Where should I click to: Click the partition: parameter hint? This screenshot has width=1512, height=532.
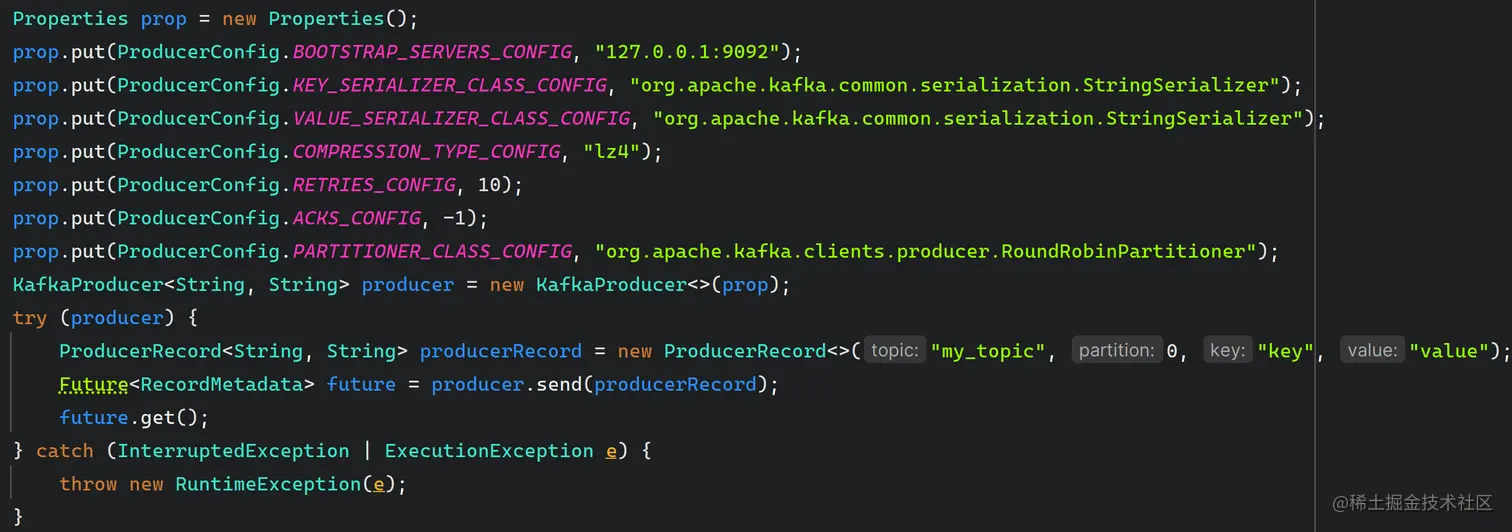(x=1117, y=351)
